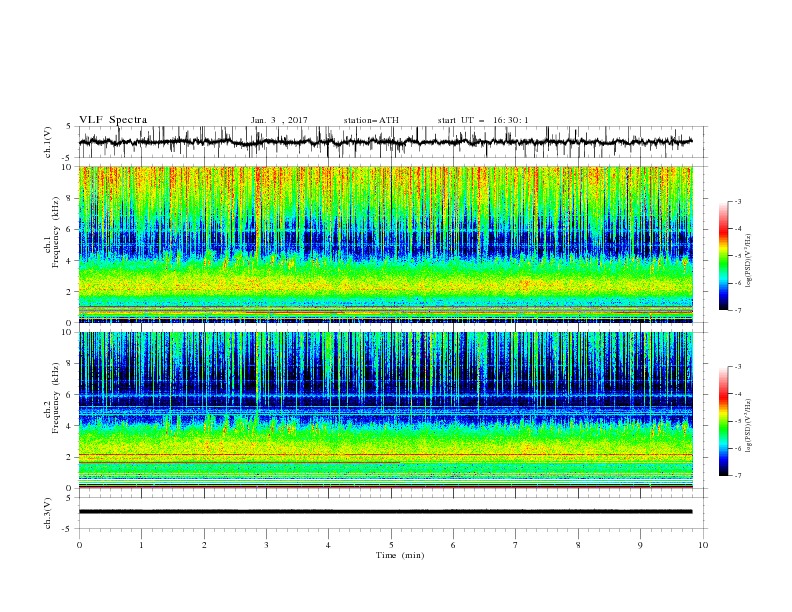Select the upper "log(PSD)(V²/Hz)" color bar label

749,260
